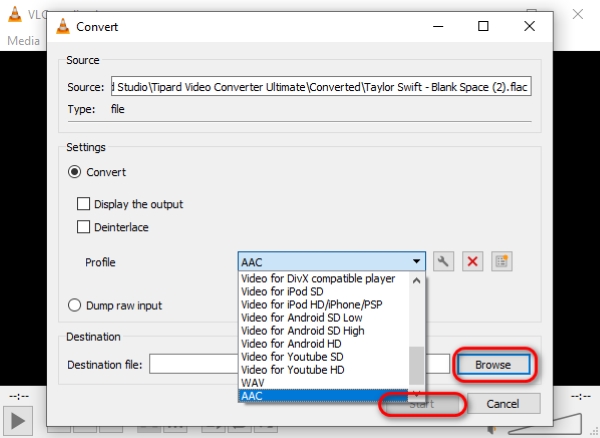Select the Dump raw input radio button
This screenshot has height=438, width=600.
point(74,305)
